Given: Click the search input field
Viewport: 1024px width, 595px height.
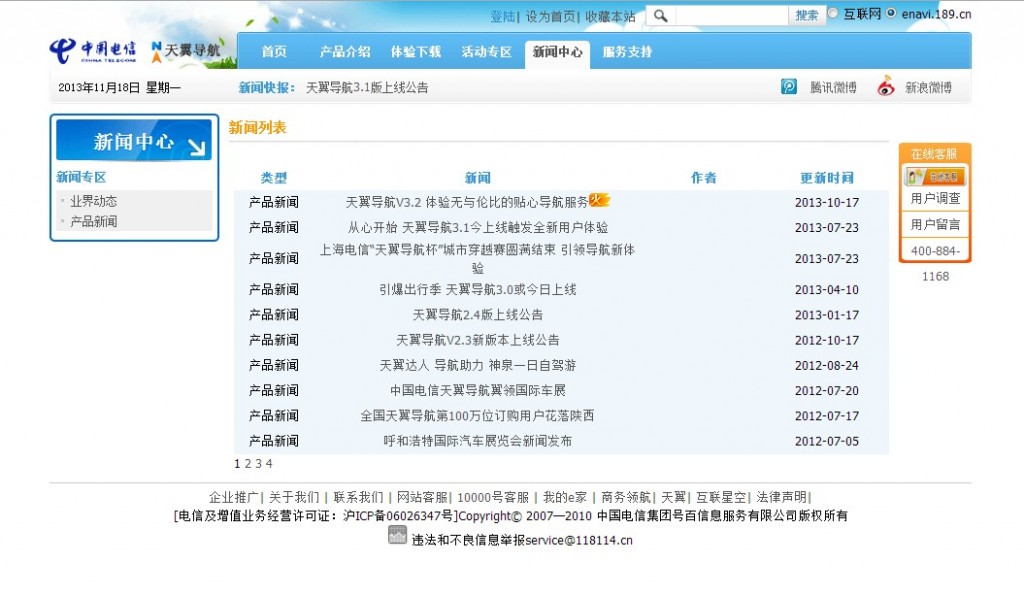Looking at the screenshot, I should [x=731, y=15].
